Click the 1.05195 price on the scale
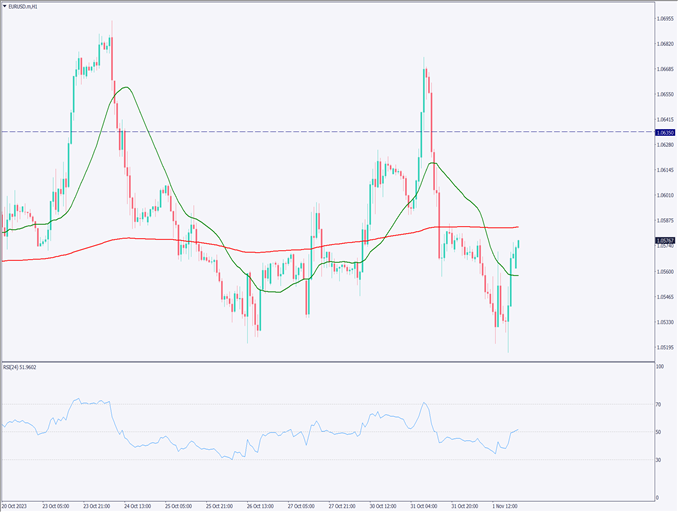 [x=664, y=348]
